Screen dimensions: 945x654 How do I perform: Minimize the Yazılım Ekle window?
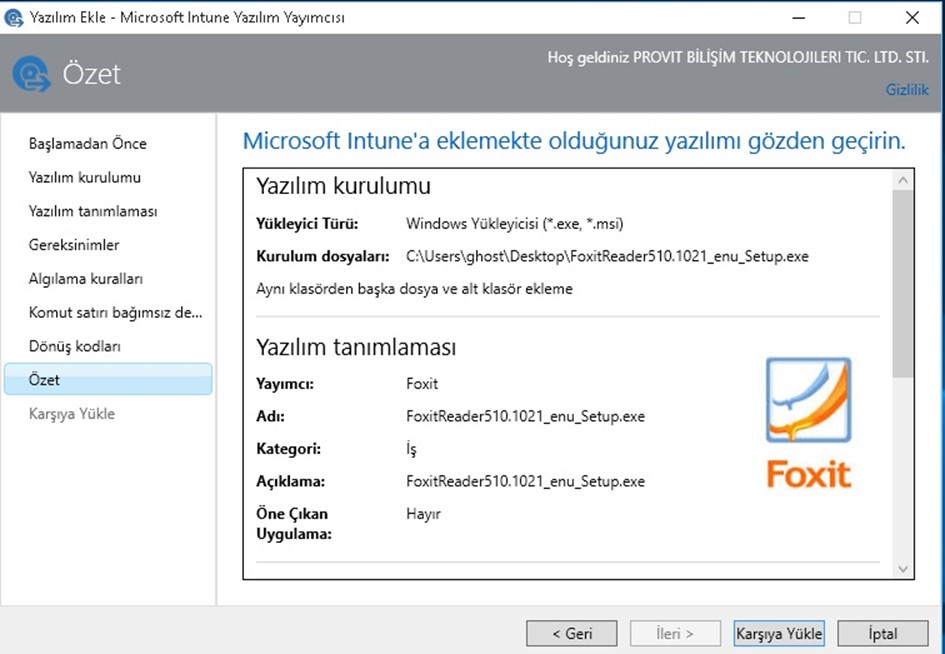799,17
